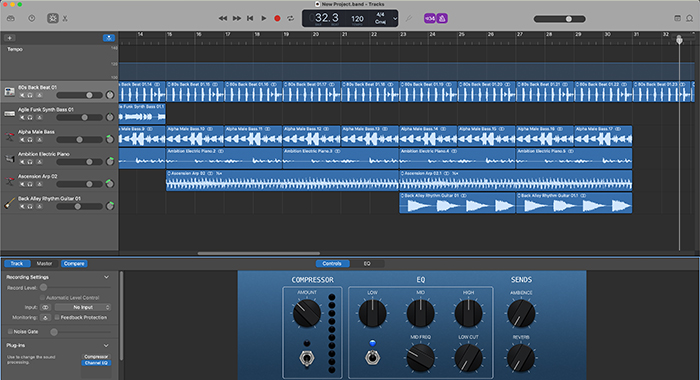700x380 pixels.
Task: Solo the Ascension Arp 02 track
Action: pyautogui.click(x=30, y=184)
